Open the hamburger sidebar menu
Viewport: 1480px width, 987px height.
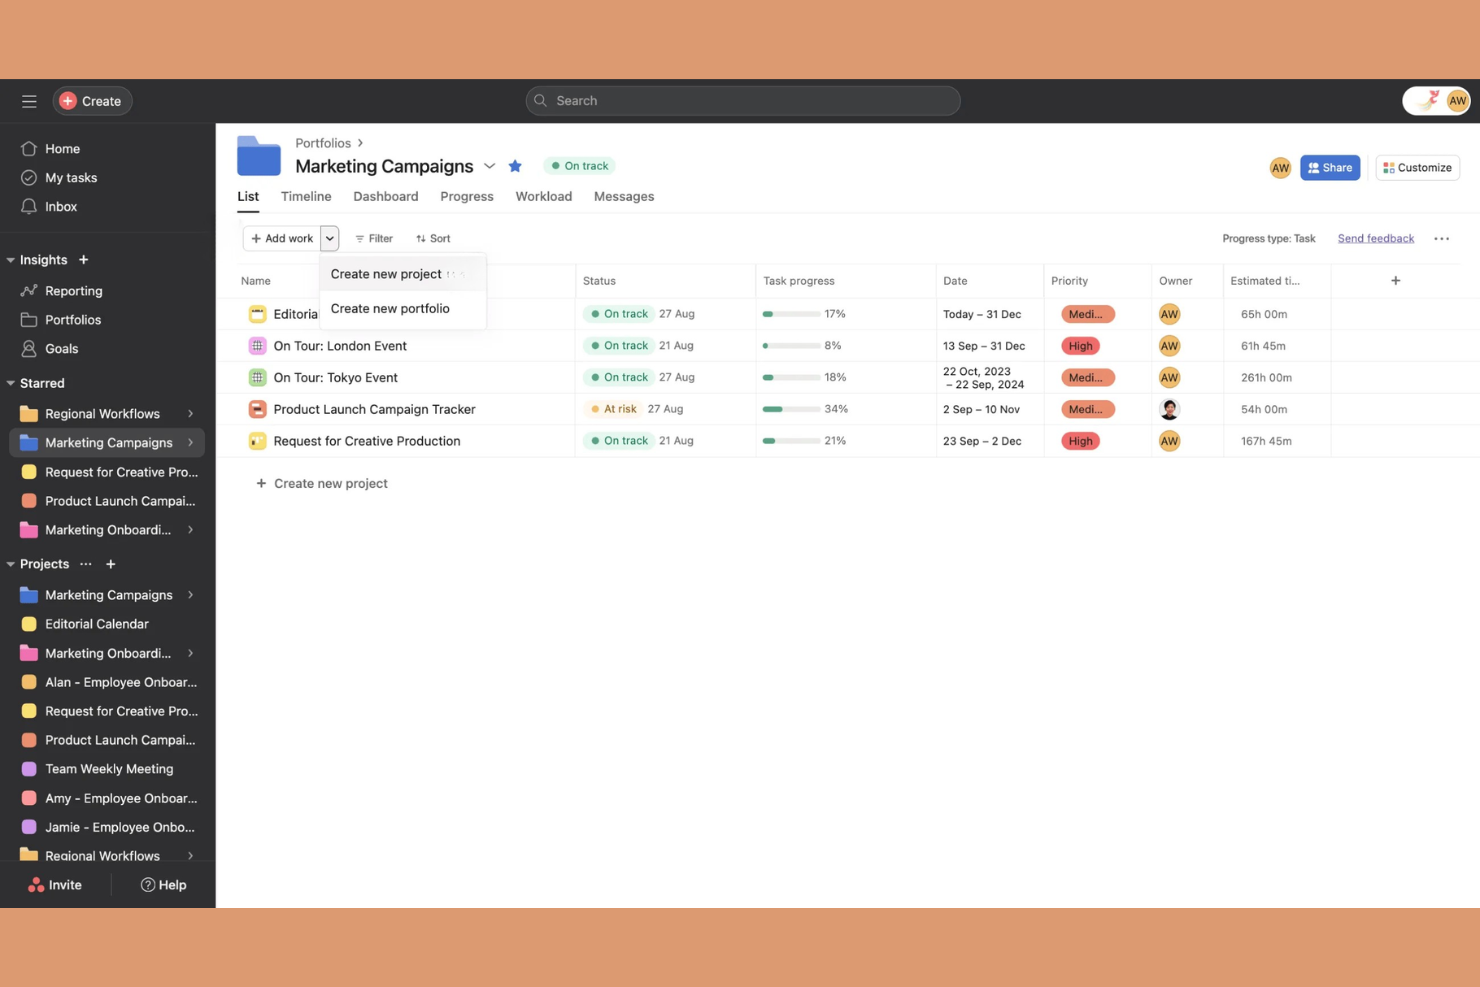click(x=29, y=101)
